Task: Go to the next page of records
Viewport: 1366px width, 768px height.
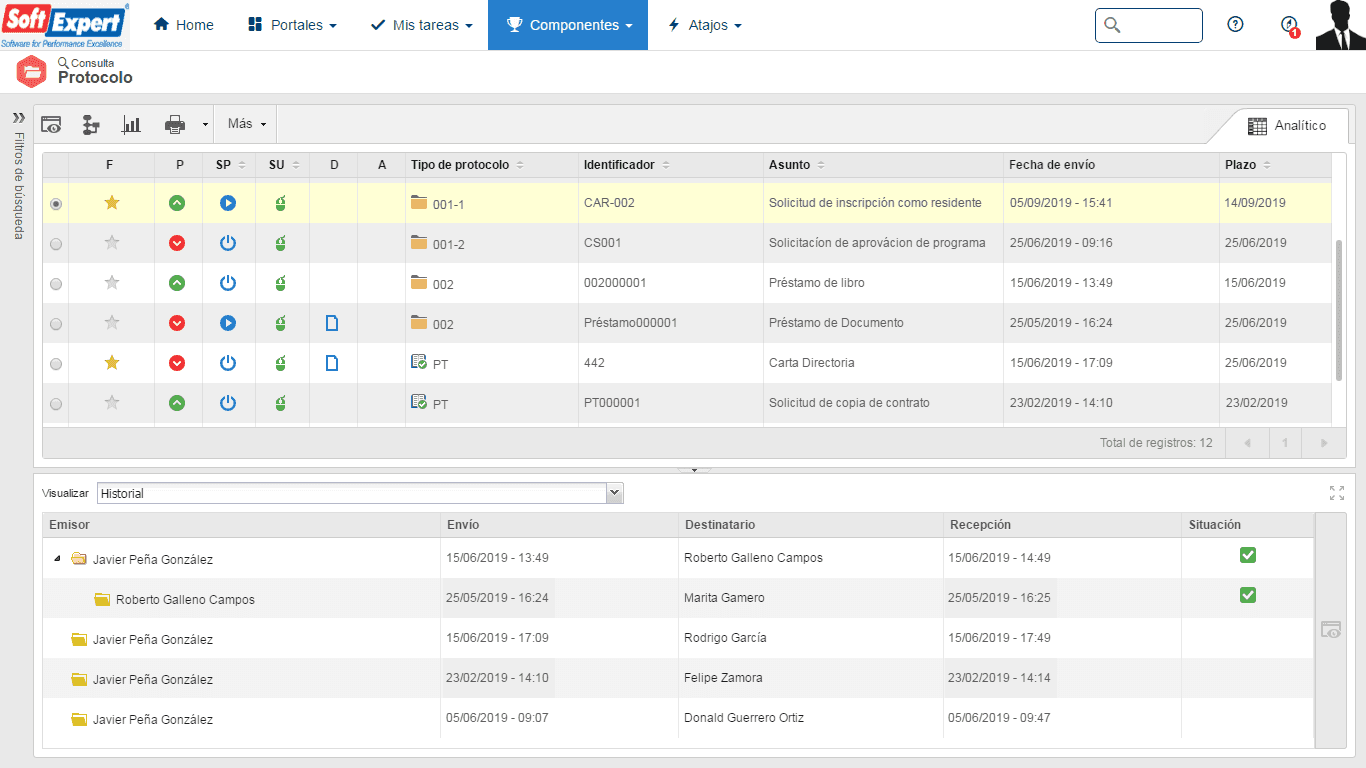Action: point(1324,443)
